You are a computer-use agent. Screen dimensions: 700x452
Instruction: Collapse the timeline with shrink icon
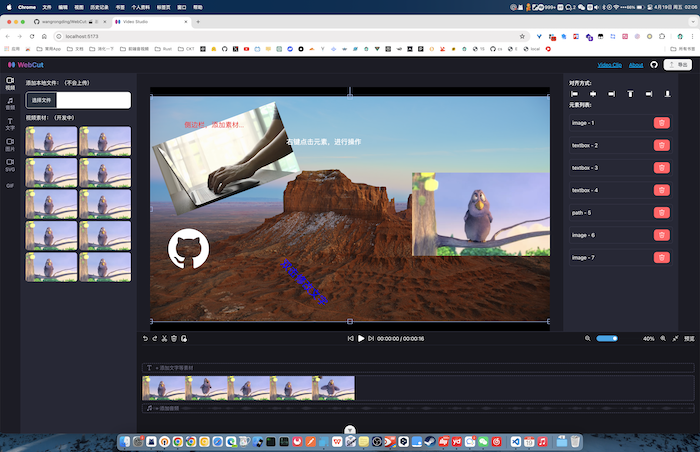click(675, 339)
